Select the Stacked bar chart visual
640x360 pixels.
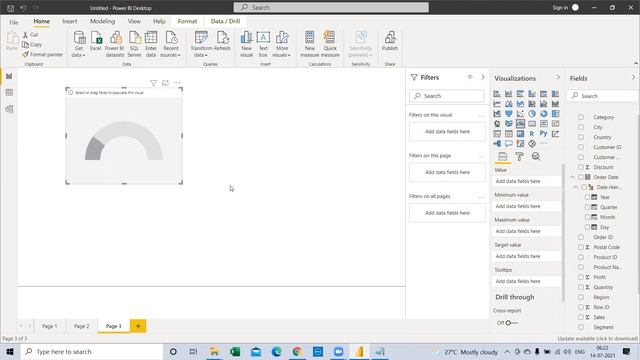(x=497, y=94)
